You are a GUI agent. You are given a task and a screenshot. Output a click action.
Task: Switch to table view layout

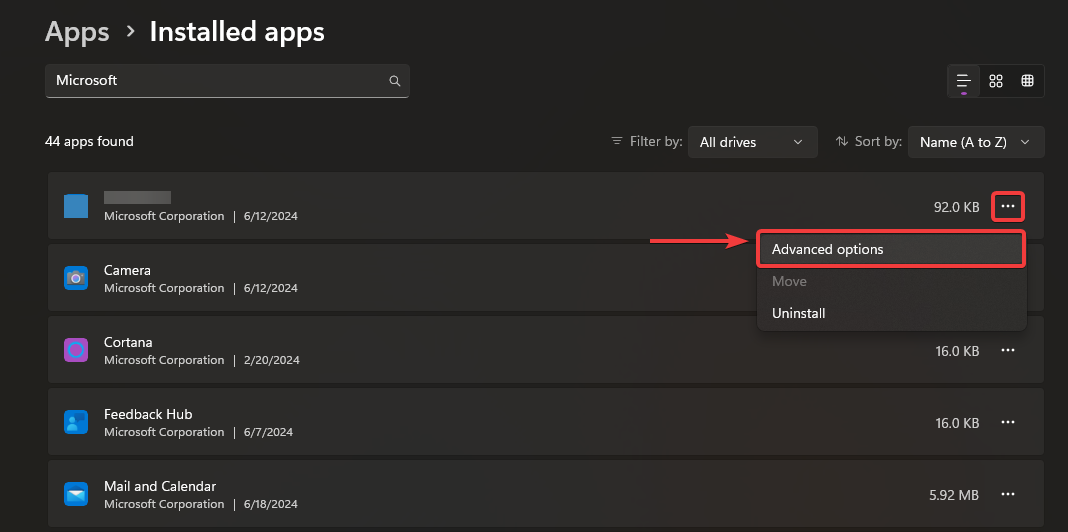click(1027, 81)
